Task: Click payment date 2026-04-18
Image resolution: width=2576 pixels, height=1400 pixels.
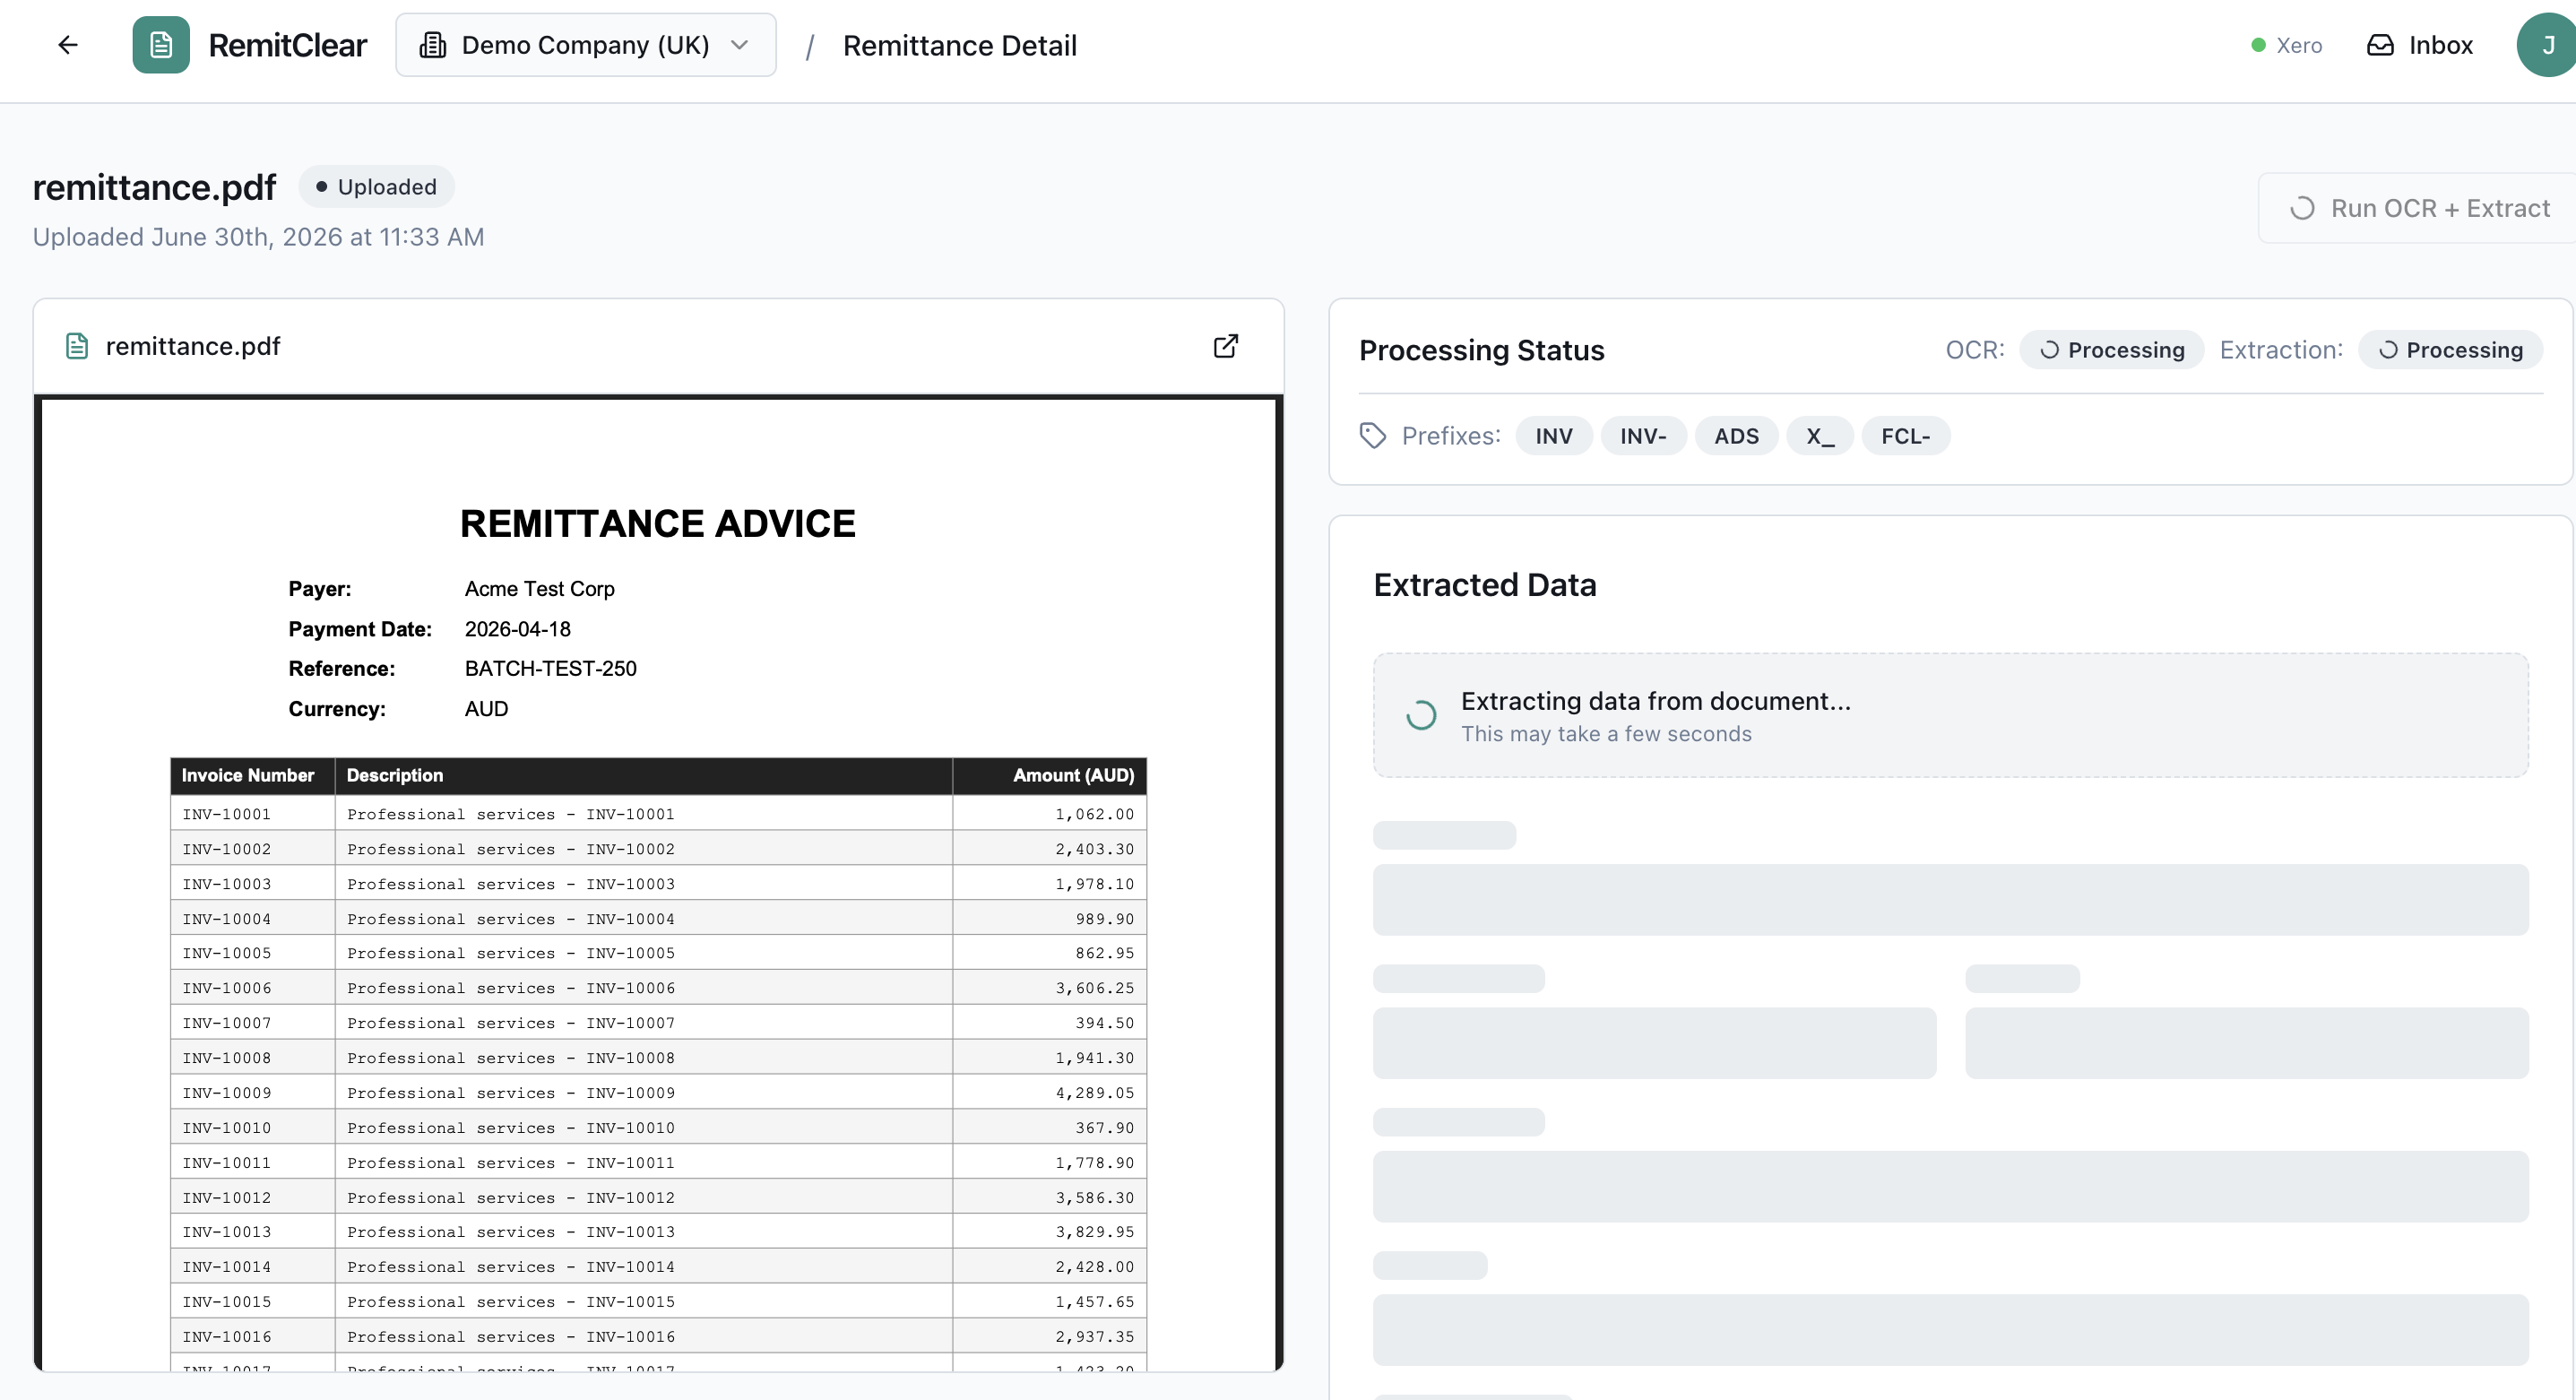Action: 517,629
